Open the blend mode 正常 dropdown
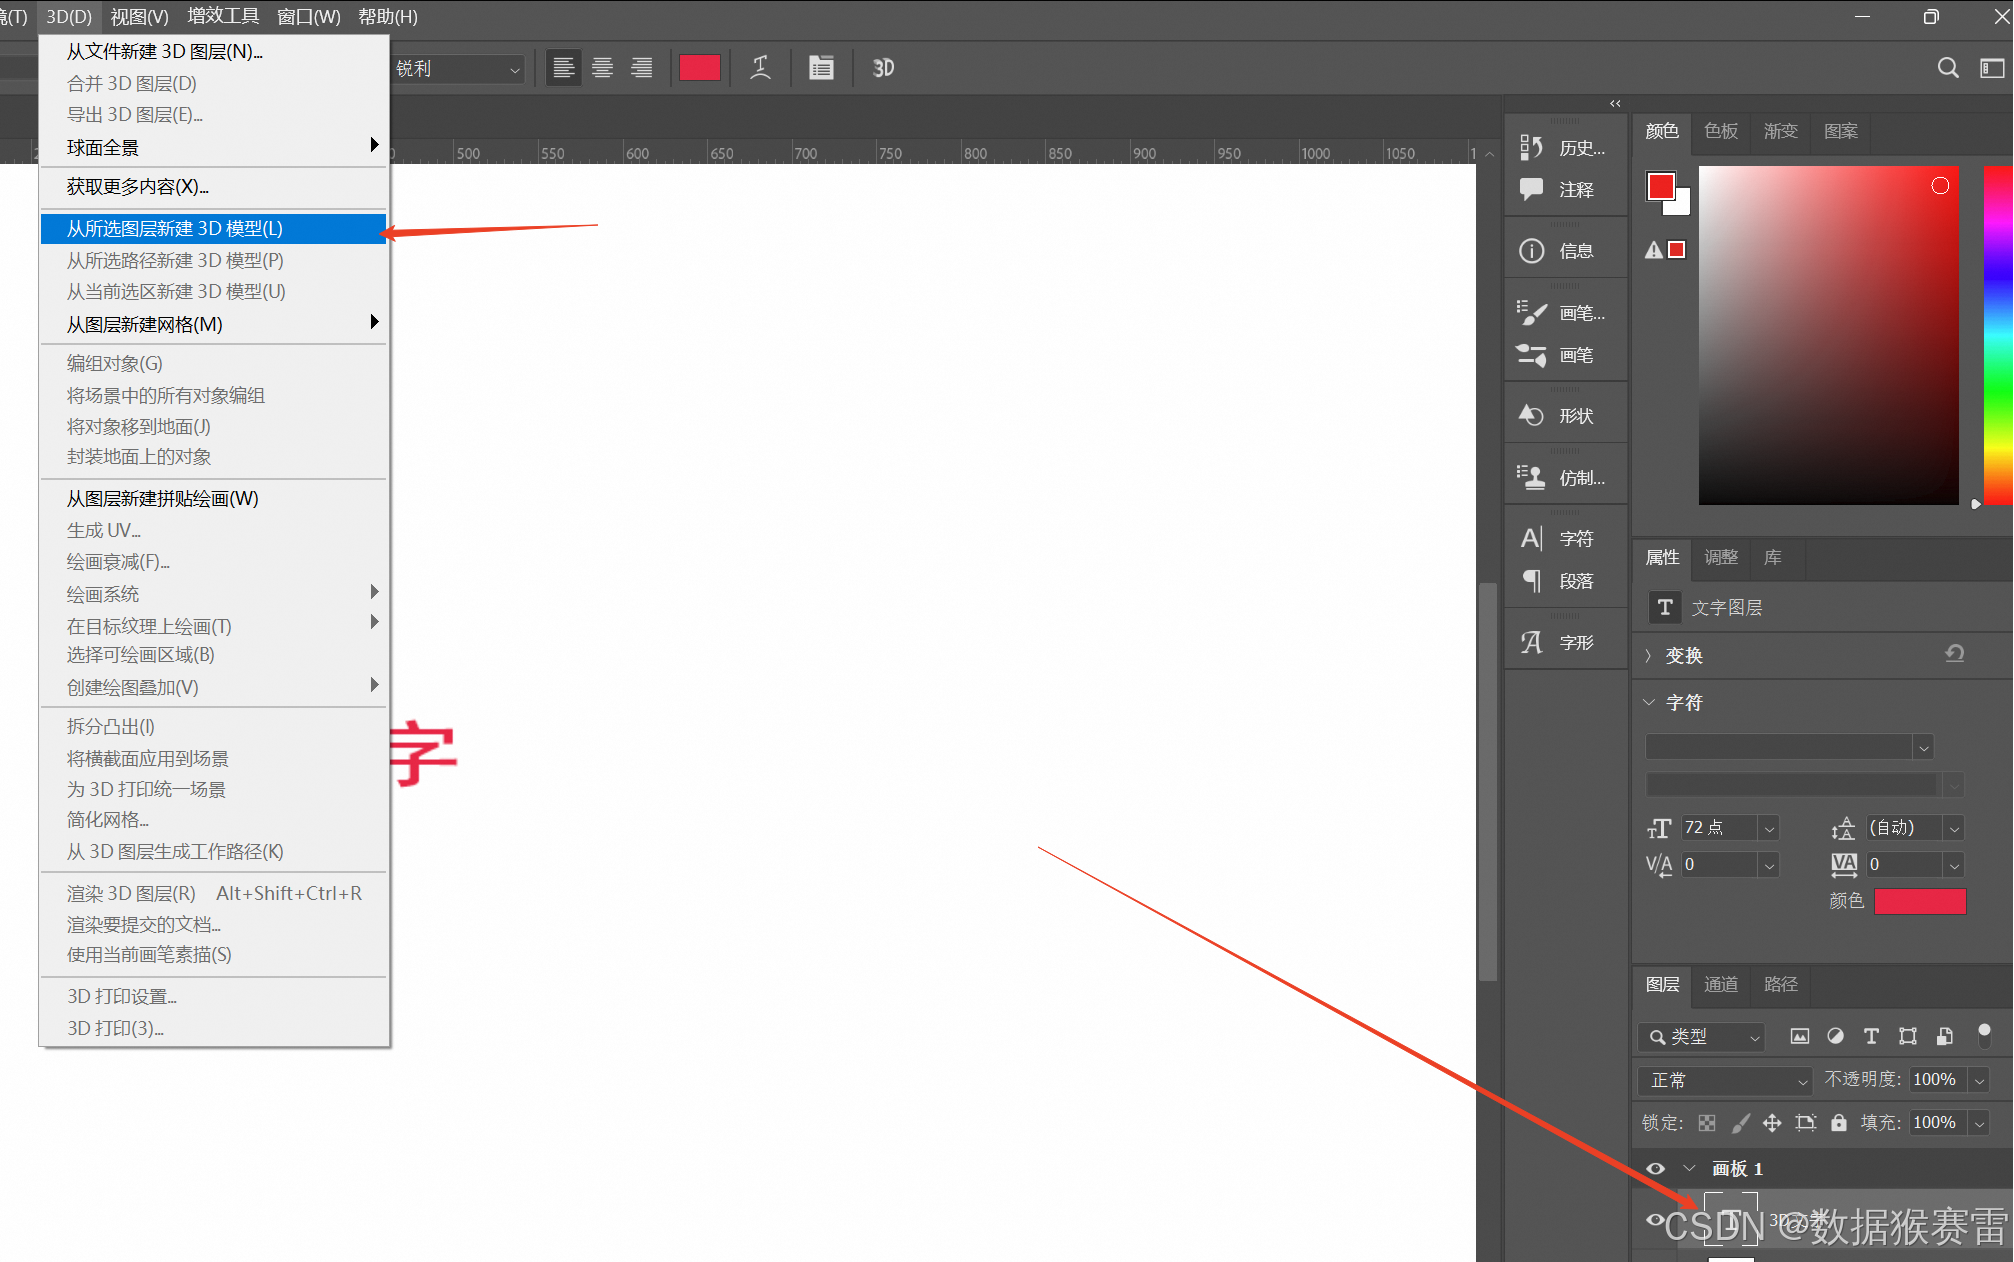Image resolution: width=2014 pixels, height=1262 pixels. pos(1724,1080)
